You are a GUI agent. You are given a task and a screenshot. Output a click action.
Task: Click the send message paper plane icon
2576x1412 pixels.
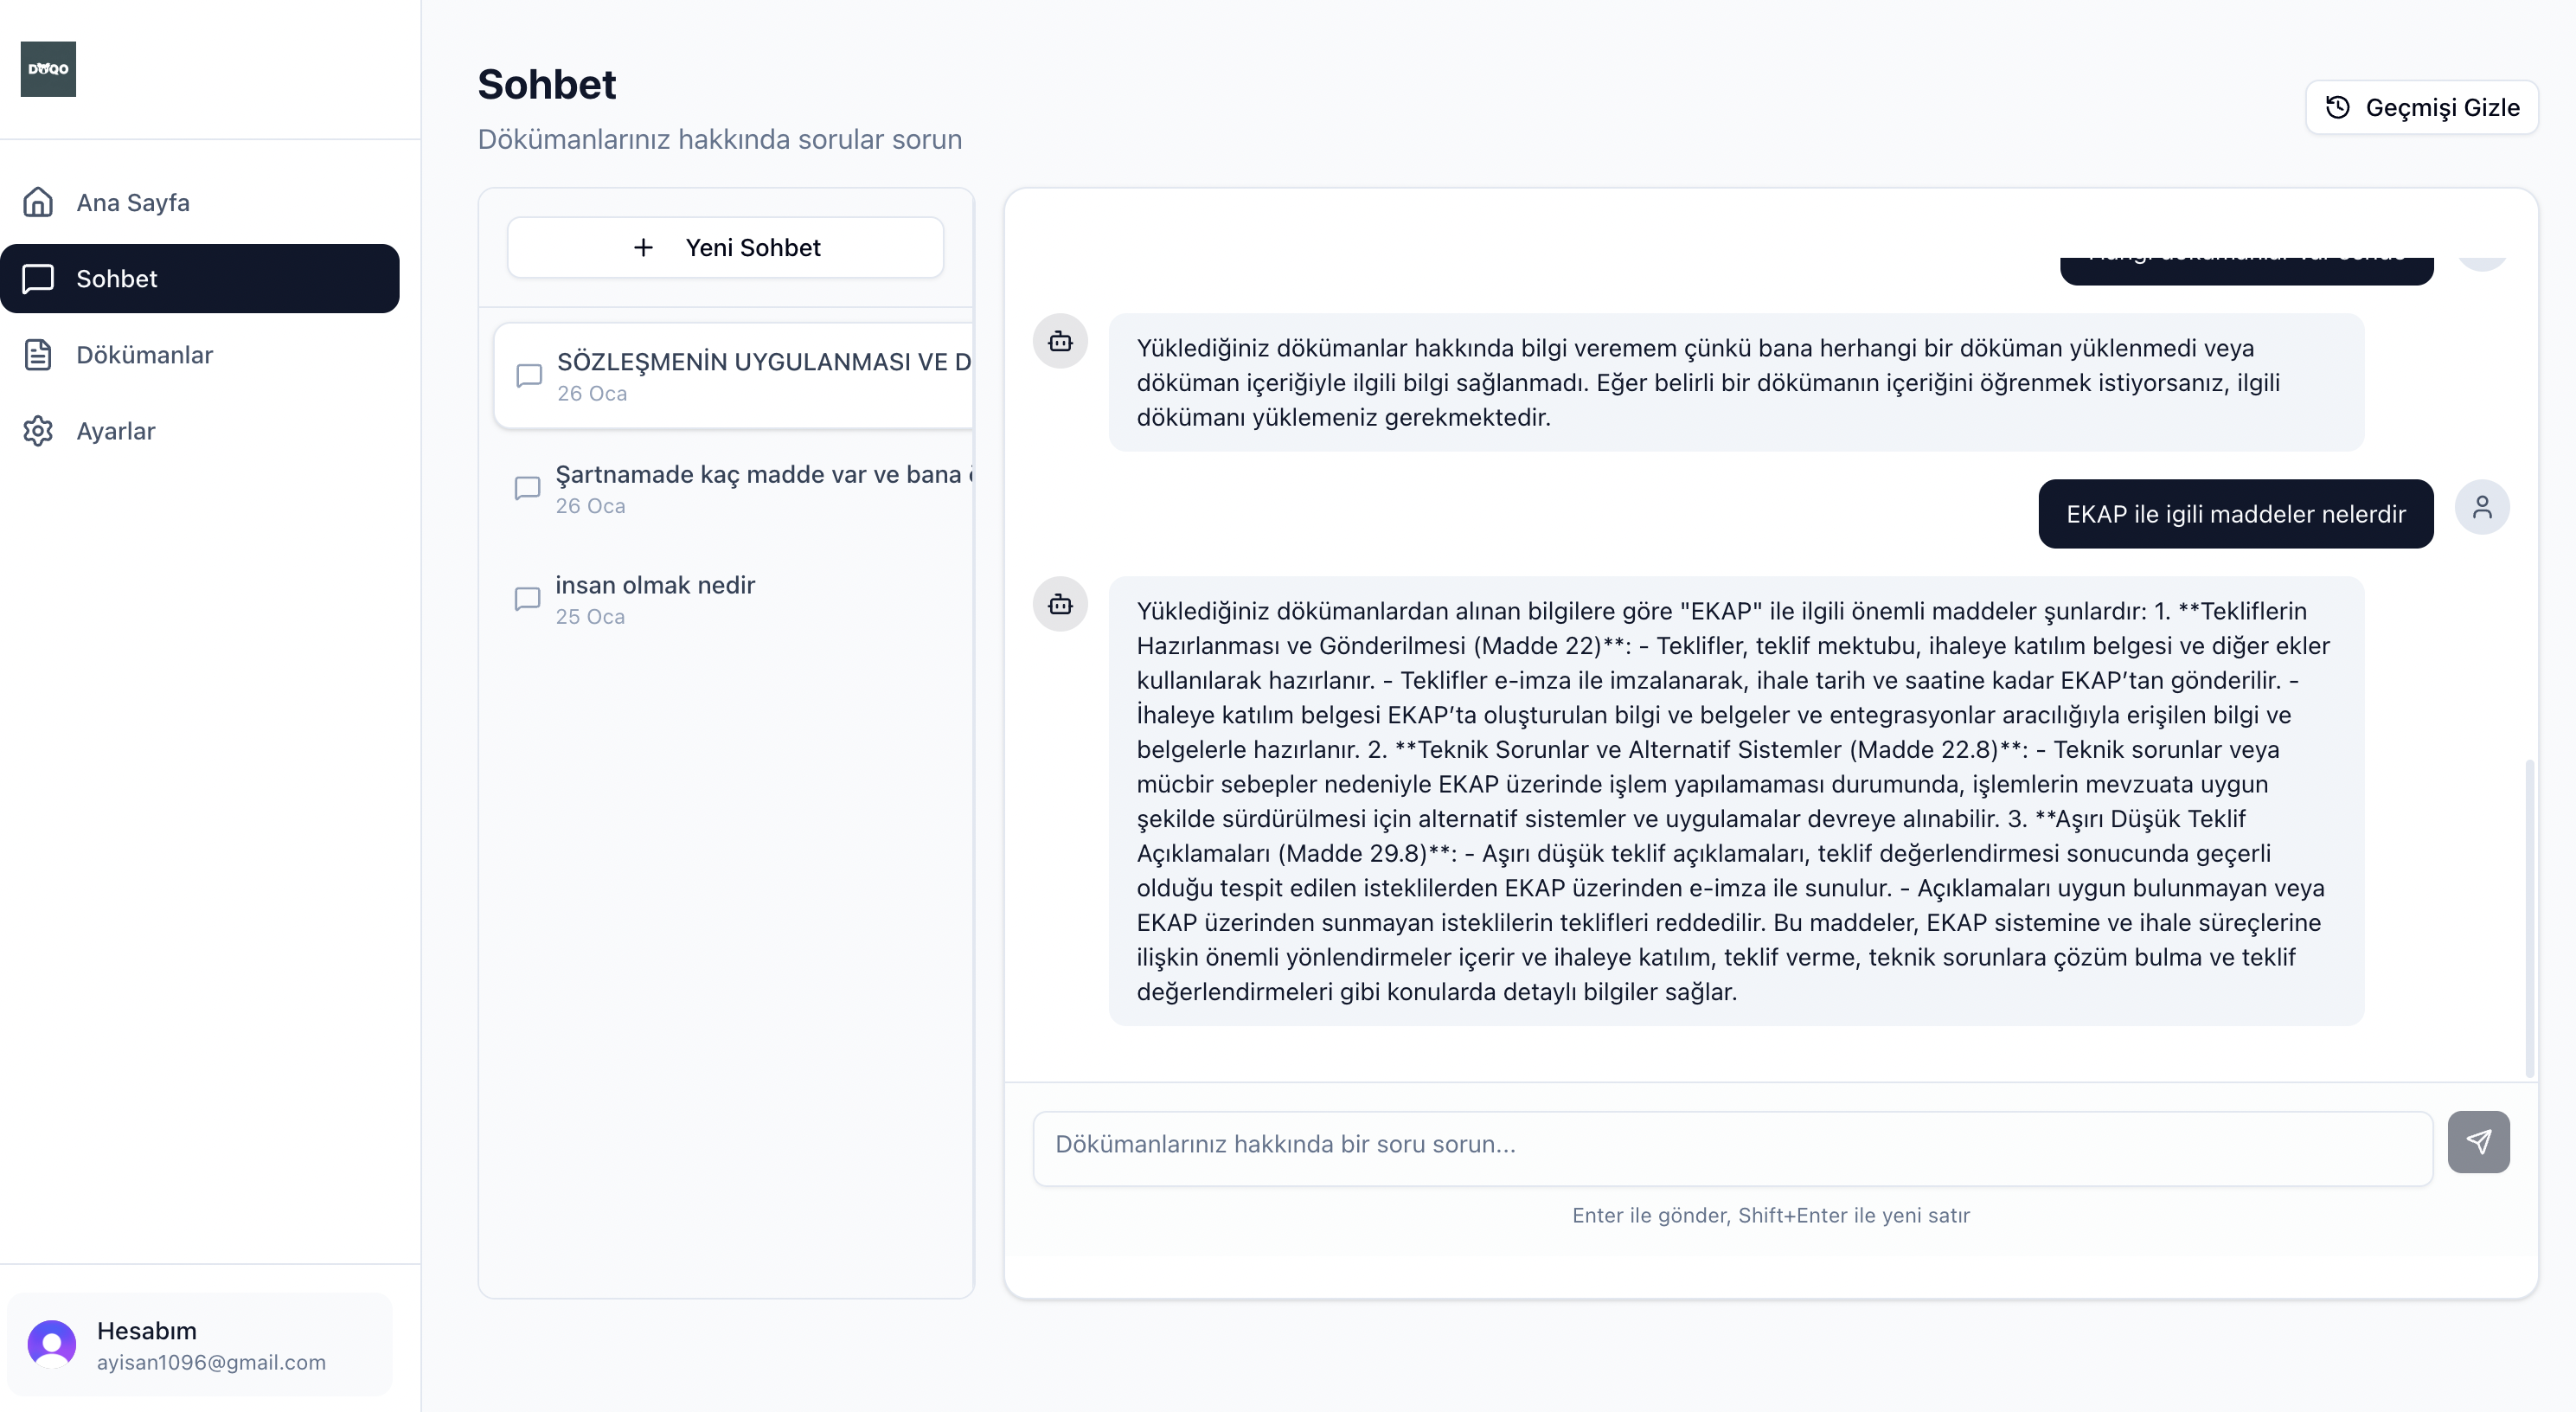[2478, 1141]
